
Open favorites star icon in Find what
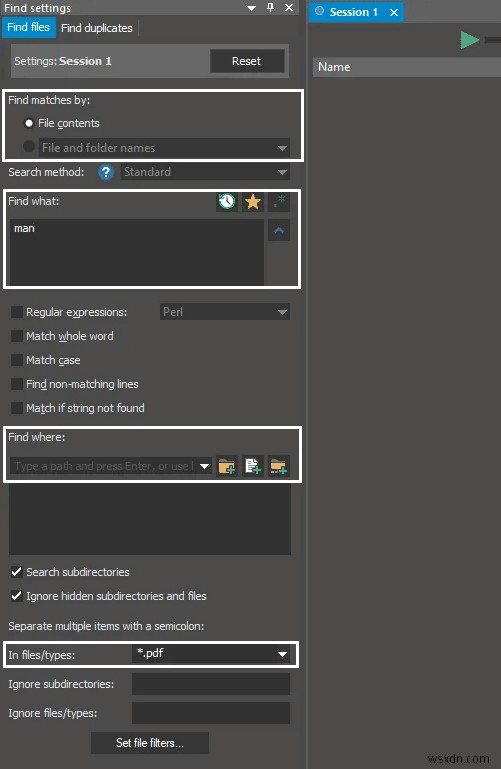click(253, 202)
